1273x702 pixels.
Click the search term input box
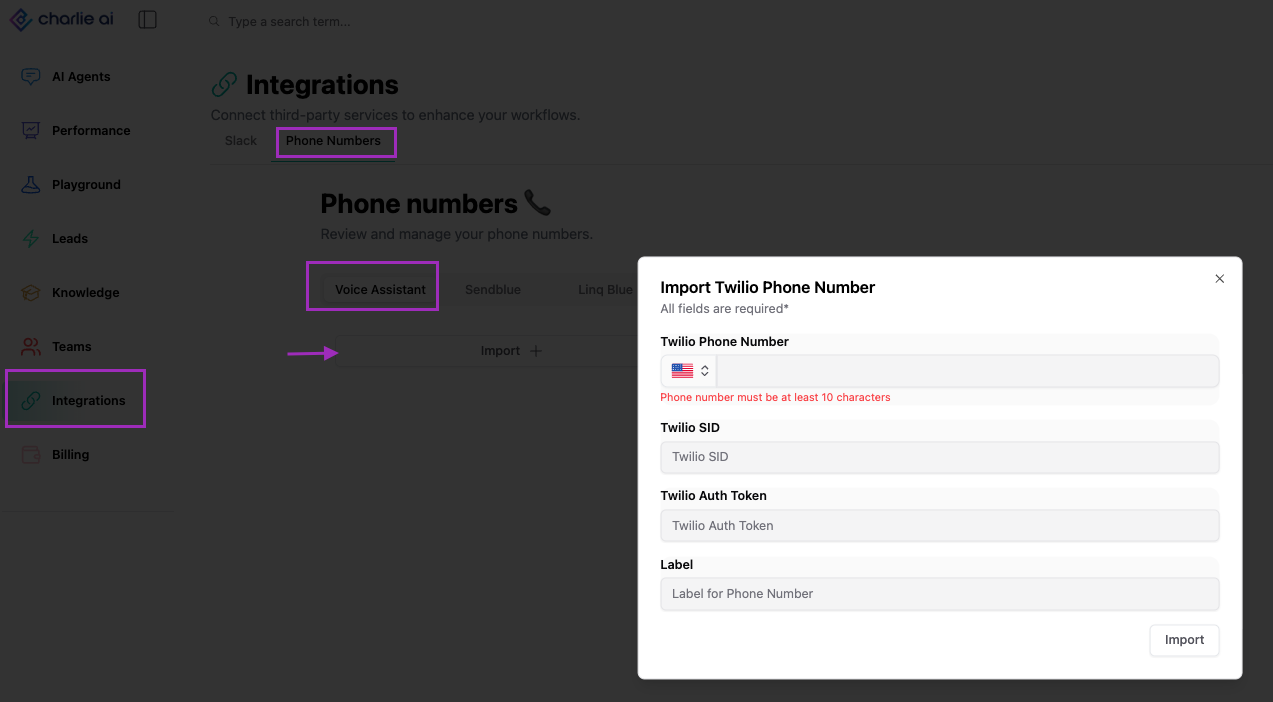289,22
